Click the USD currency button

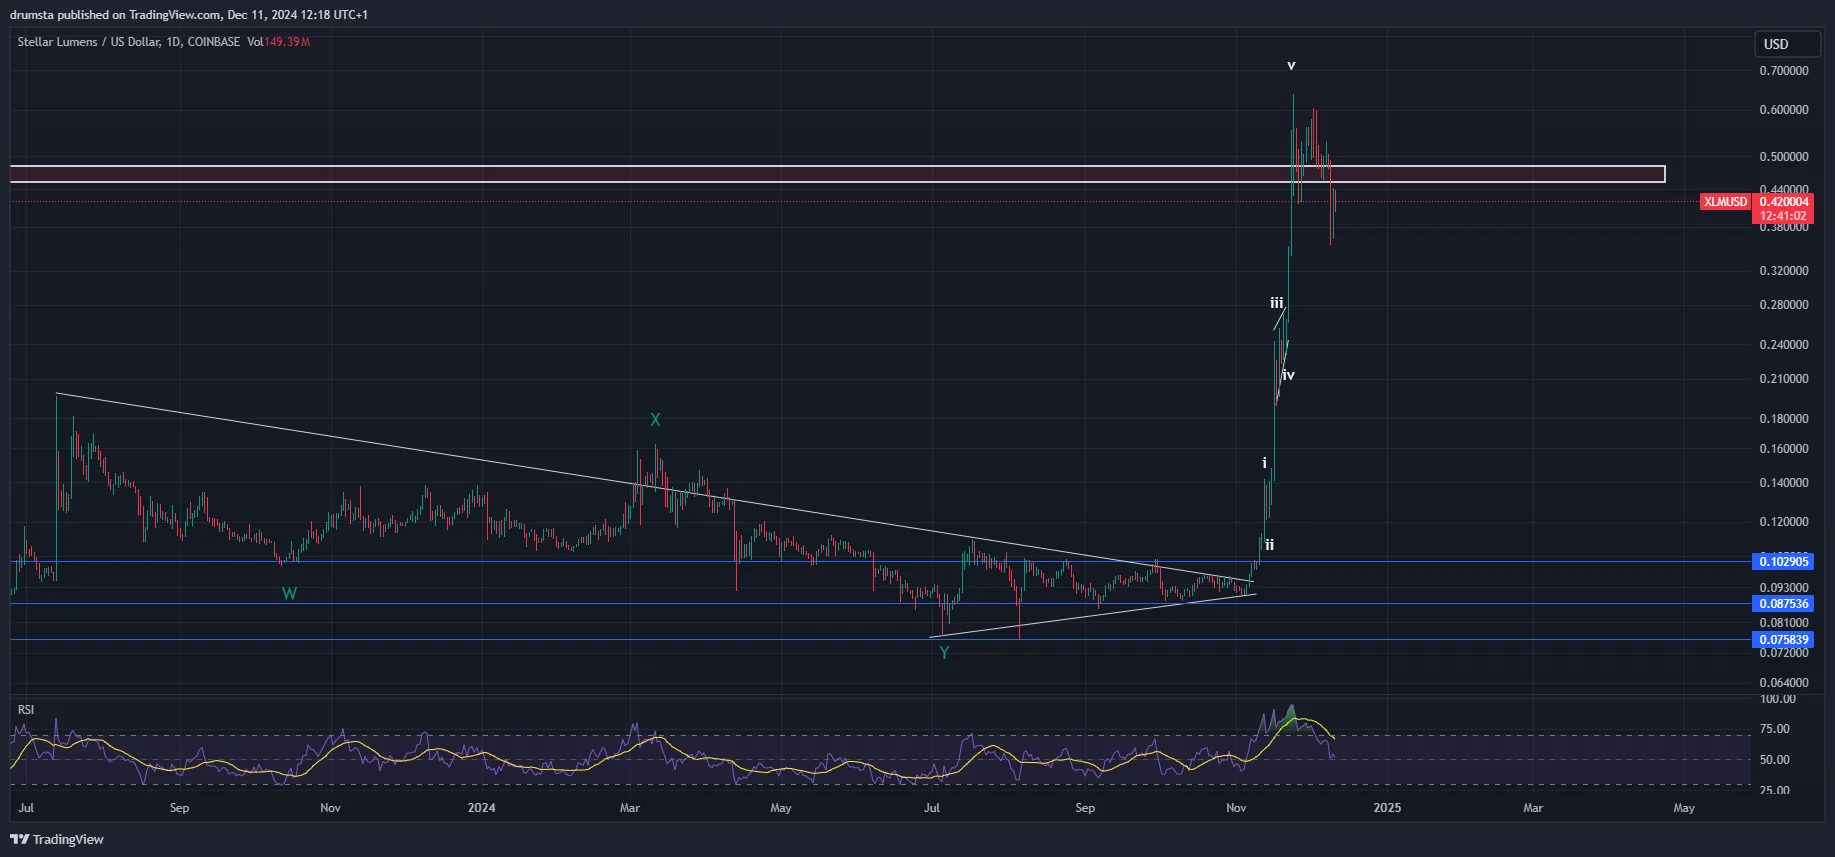coord(1788,44)
